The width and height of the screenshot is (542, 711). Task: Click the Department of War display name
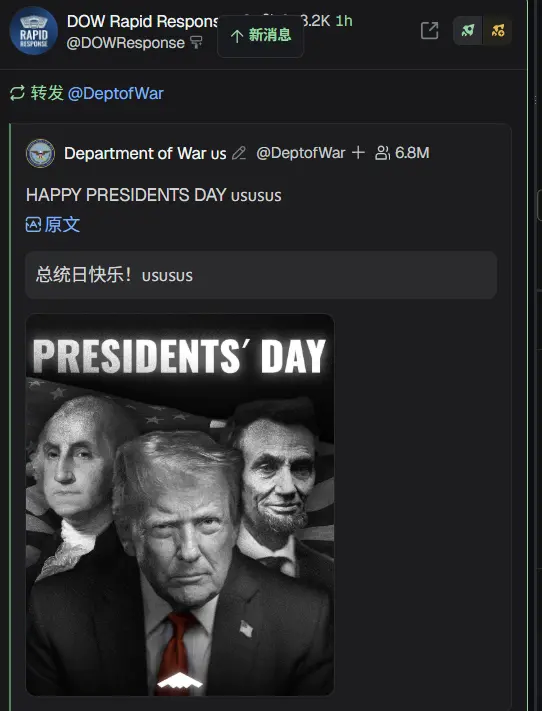[x=145, y=153]
